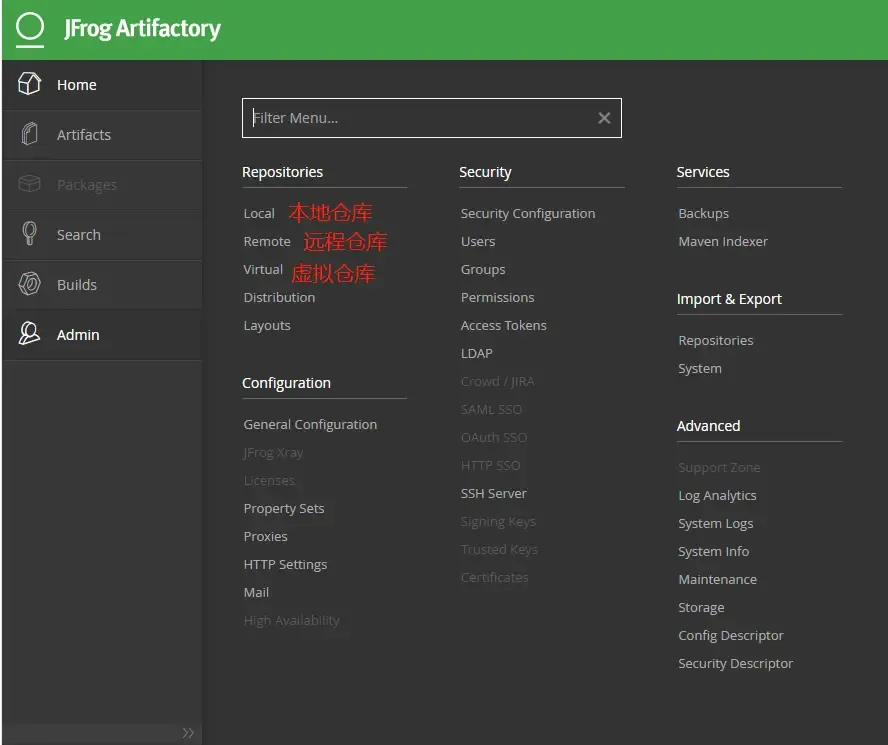The image size is (888, 745).
Task: Open Maintenance under Advanced
Action: coord(718,580)
